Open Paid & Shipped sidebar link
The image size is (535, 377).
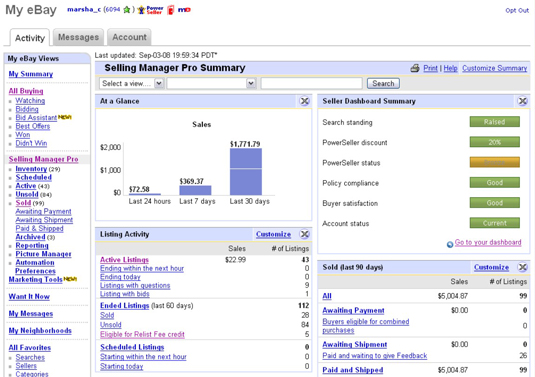(x=39, y=229)
